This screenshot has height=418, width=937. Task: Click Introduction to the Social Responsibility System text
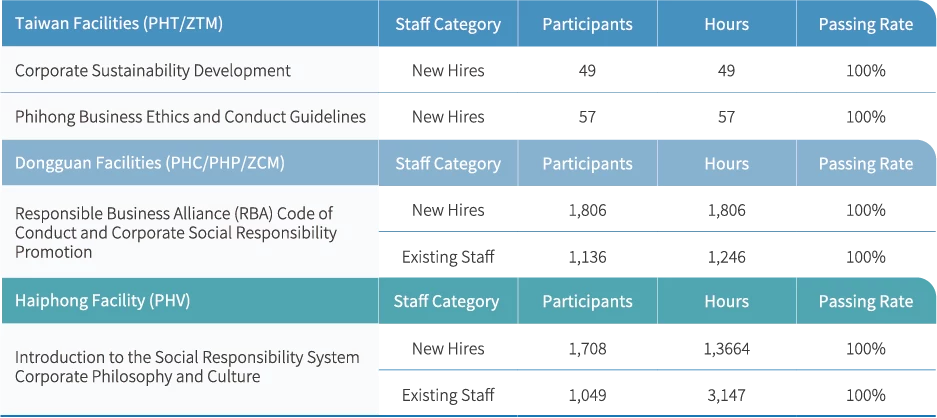(x=187, y=357)
